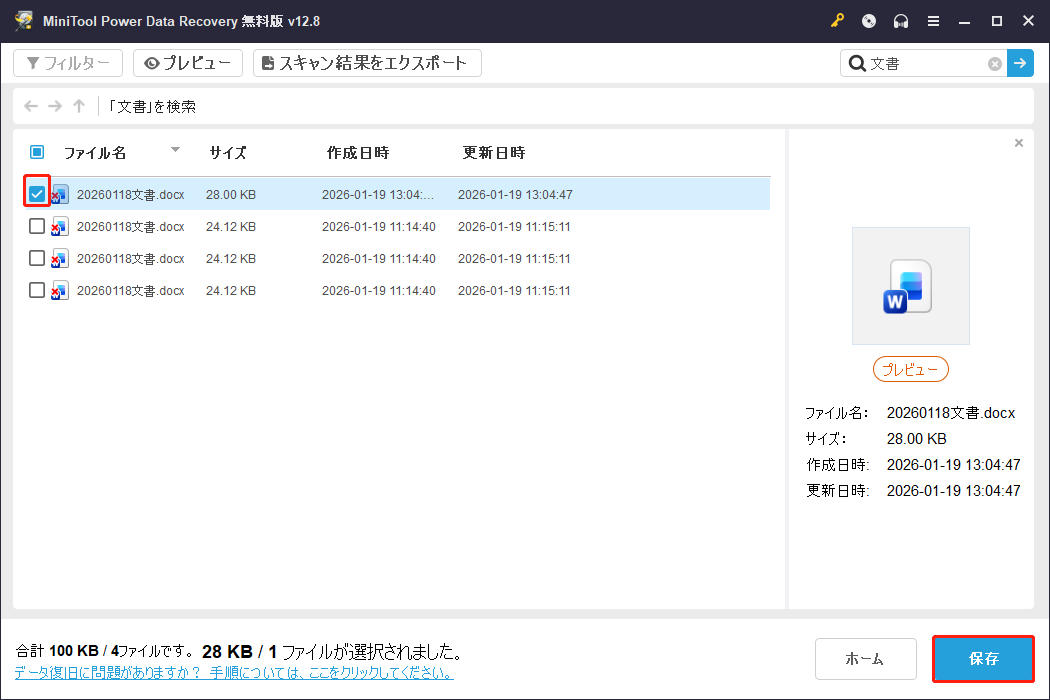
Task: Open the headset customer support icon
Action: click(x=901, y=20)
